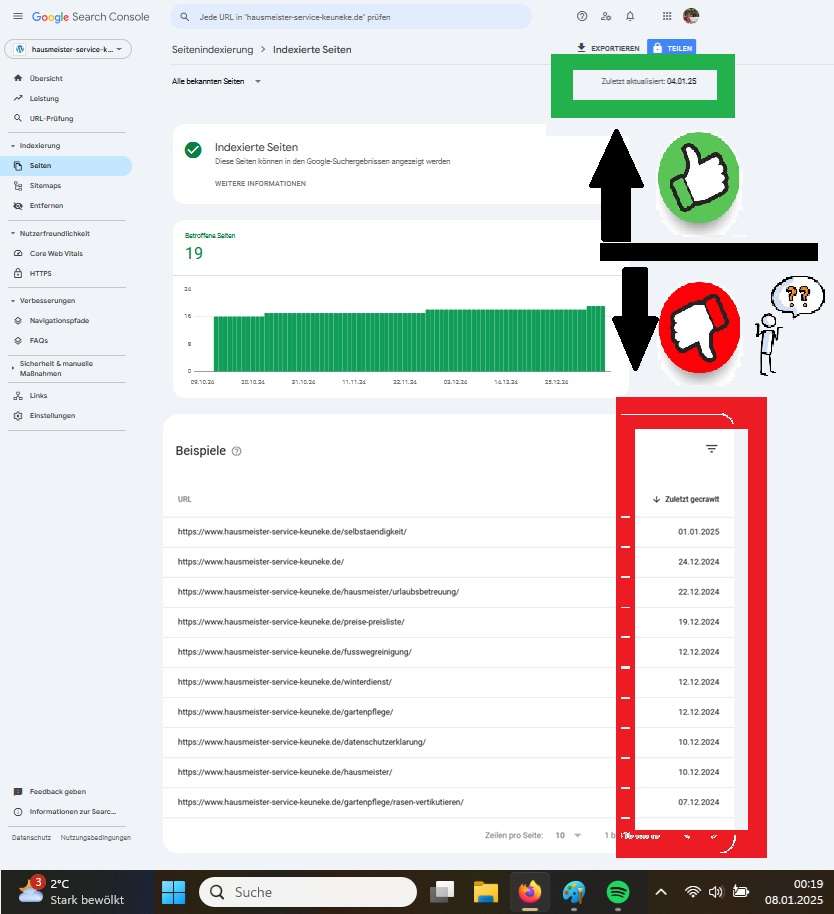
Task: Click the TEILEN button
Action: (x=671, y=48)
